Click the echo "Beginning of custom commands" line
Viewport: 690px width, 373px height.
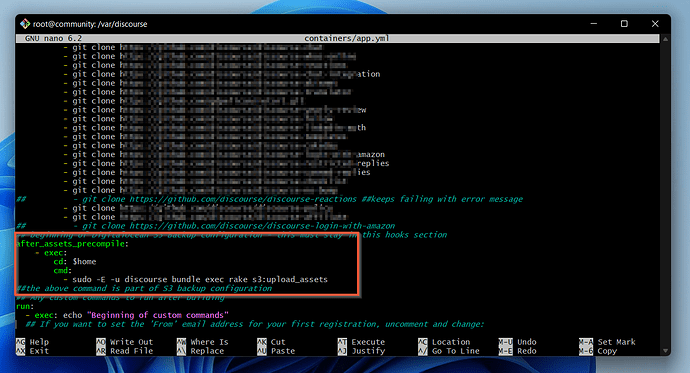tap(127, 315)
